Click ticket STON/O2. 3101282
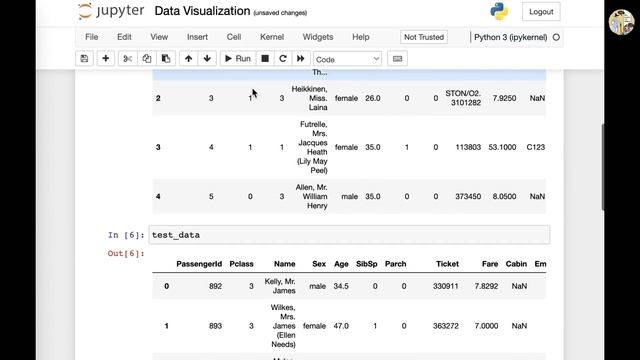This screenshot has width=640, height=360. point(463,98)
